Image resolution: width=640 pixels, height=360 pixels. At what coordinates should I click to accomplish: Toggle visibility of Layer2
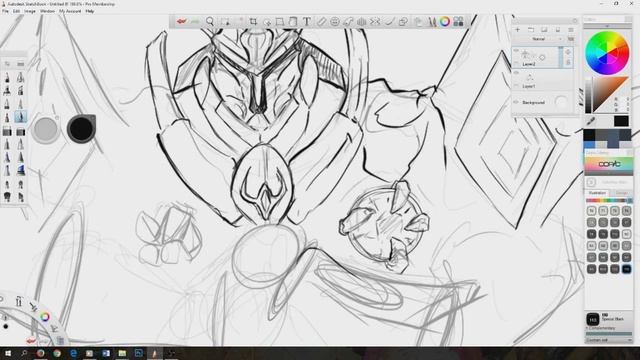click(x=516, y=51)
